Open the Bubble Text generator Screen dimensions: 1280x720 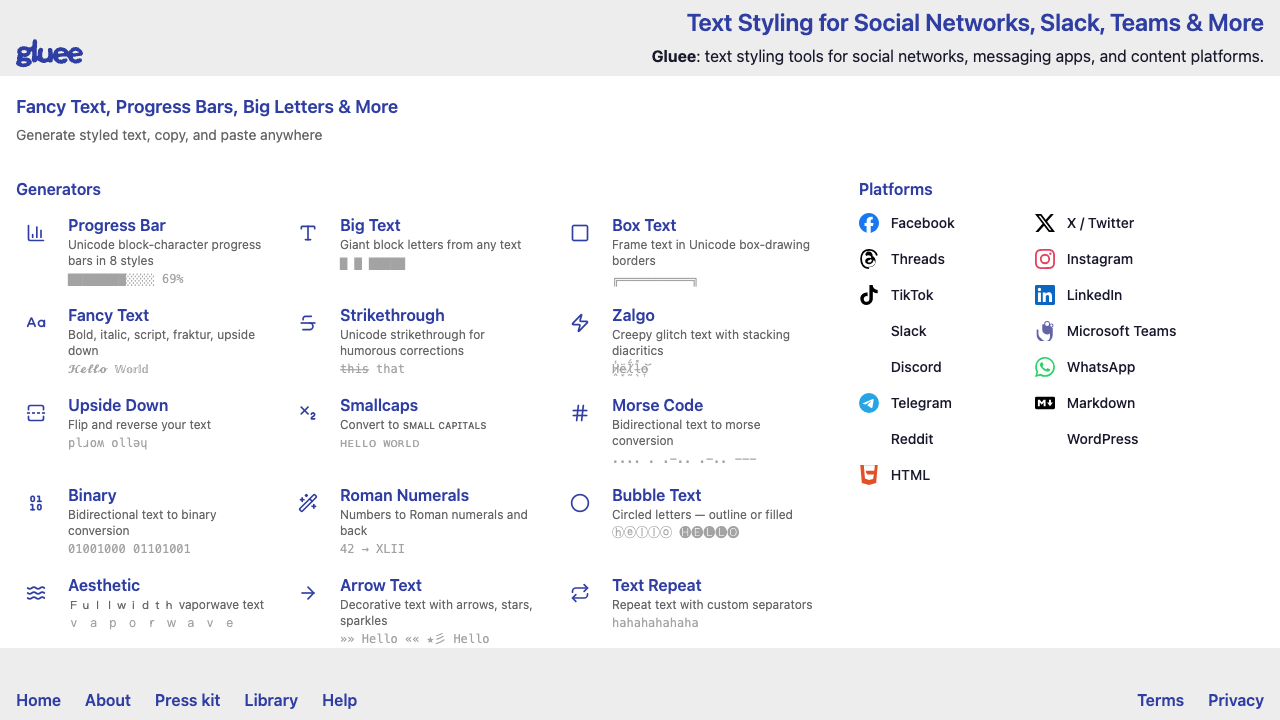[656, 495]
